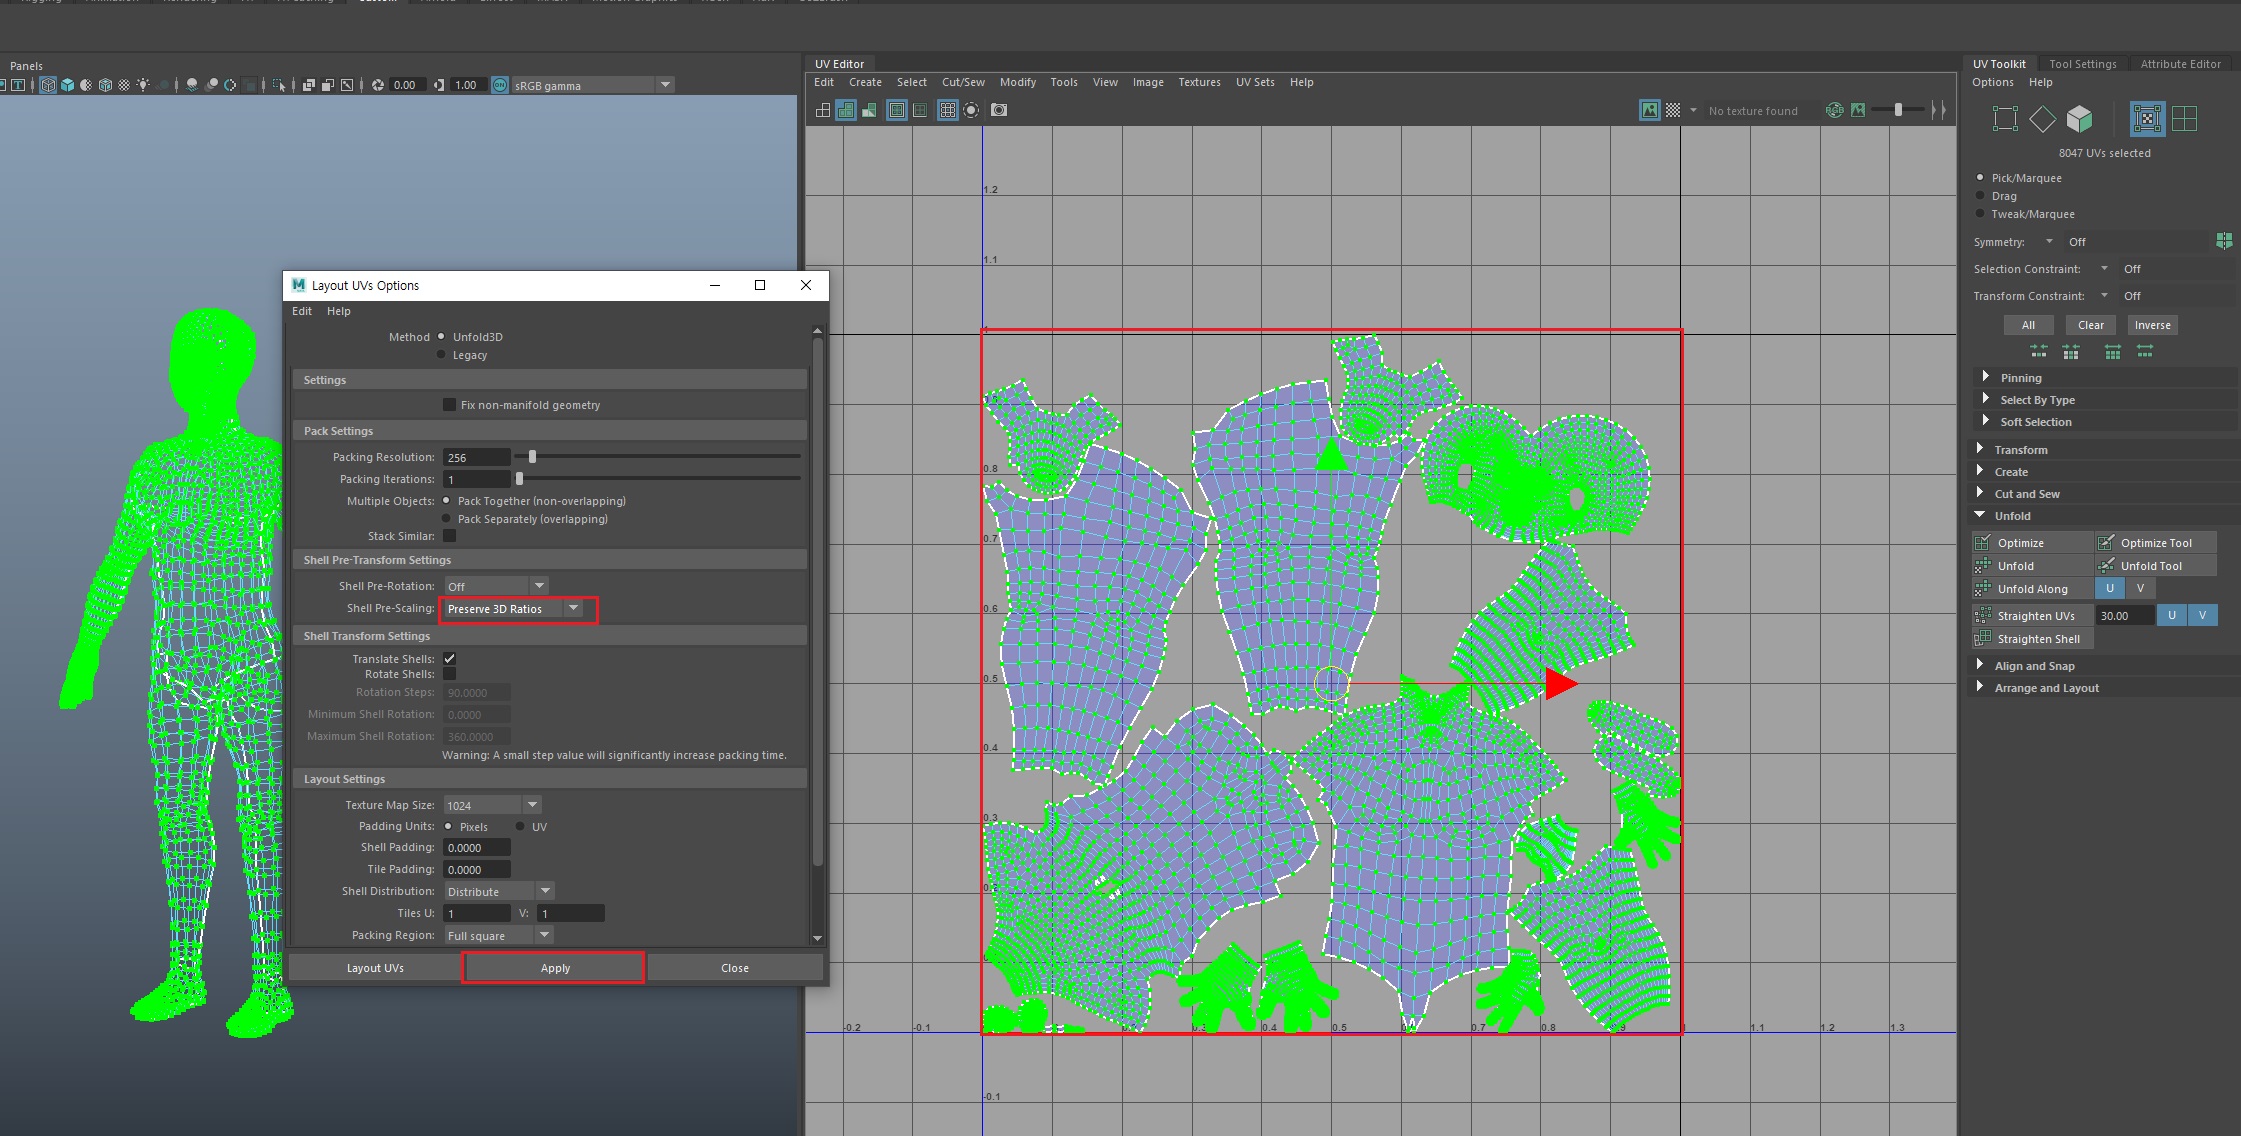Image resolution: width=2241 pixels, height=1136 pixels.
Task: Enable Fix non-manifold geometry checkbox
Action: [449, 405]
